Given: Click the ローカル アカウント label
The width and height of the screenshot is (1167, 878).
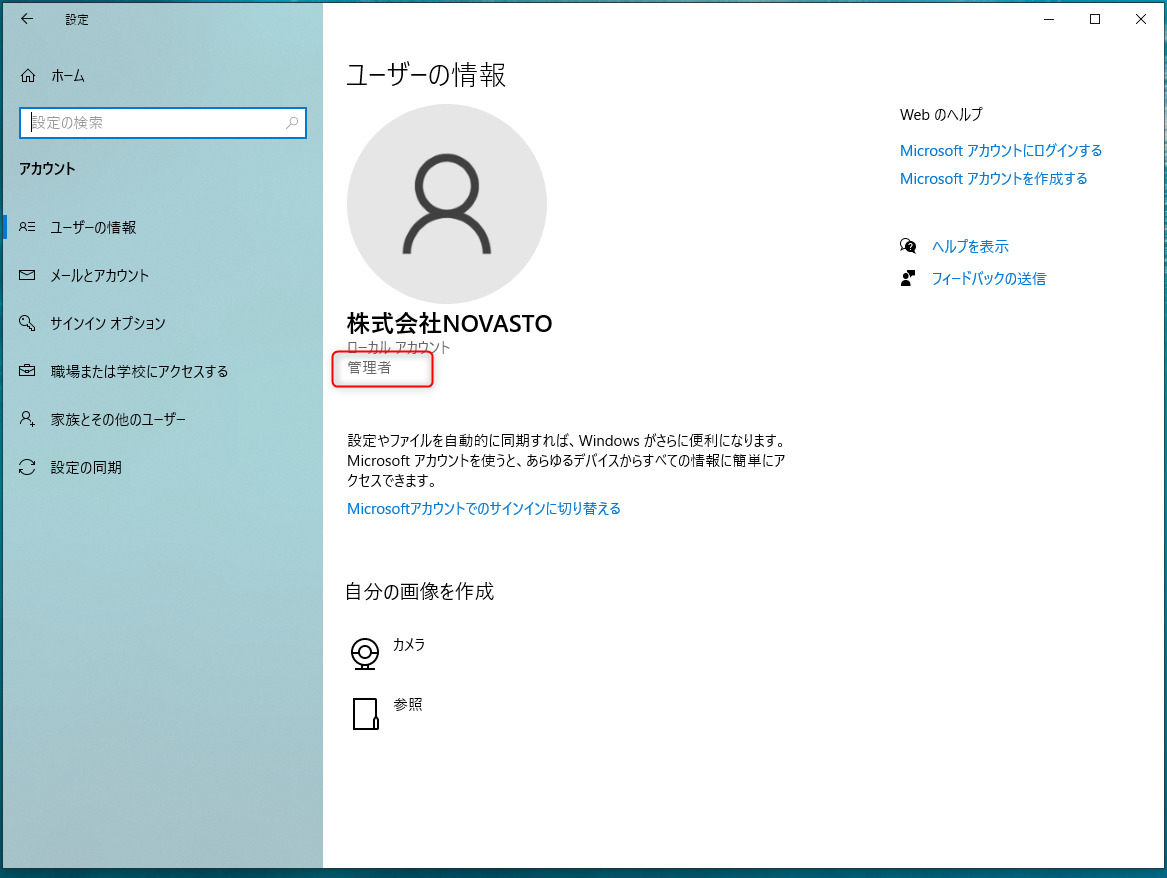Looking at the screenshot, I should point(398,347).
